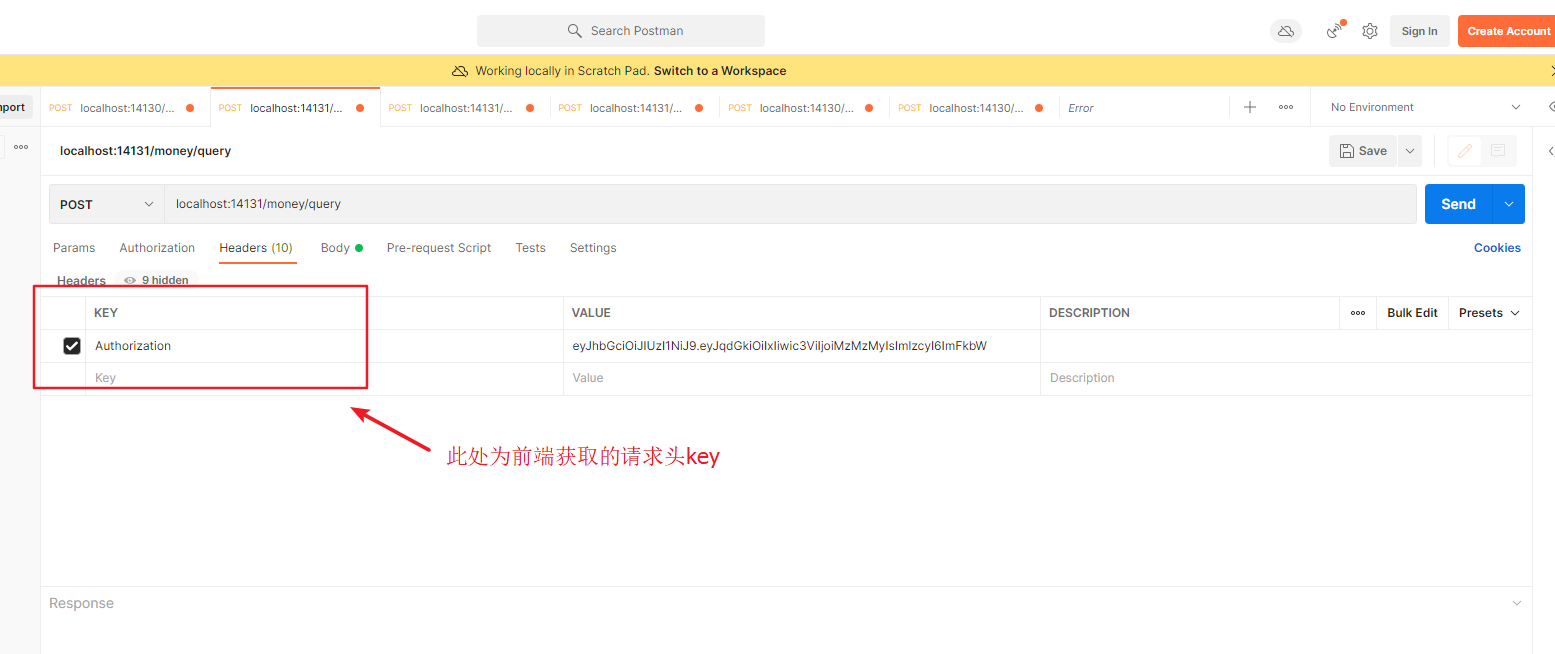Open request documentation with the comment icon
Viewport: 1555px width, 654px height.
pos(1498,150)
